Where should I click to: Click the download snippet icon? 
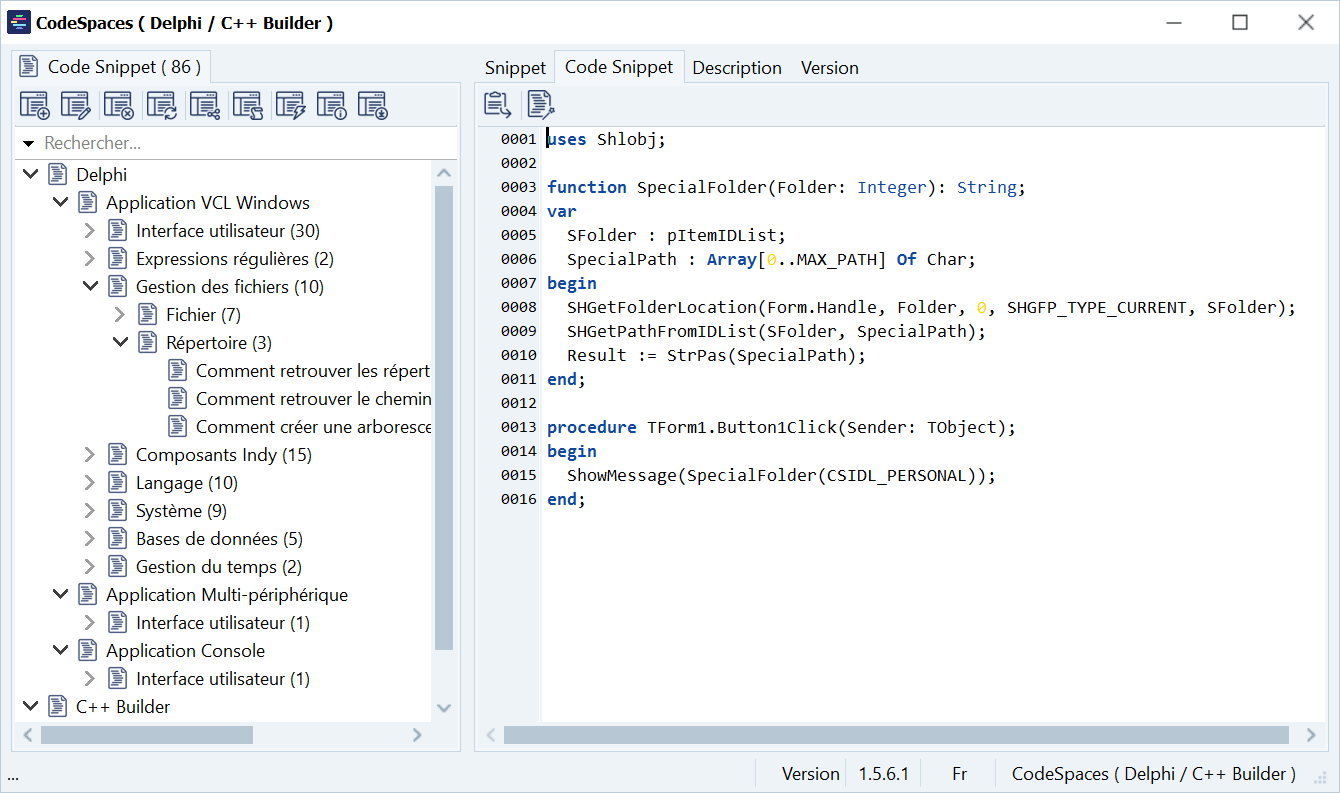coord(373,105)
